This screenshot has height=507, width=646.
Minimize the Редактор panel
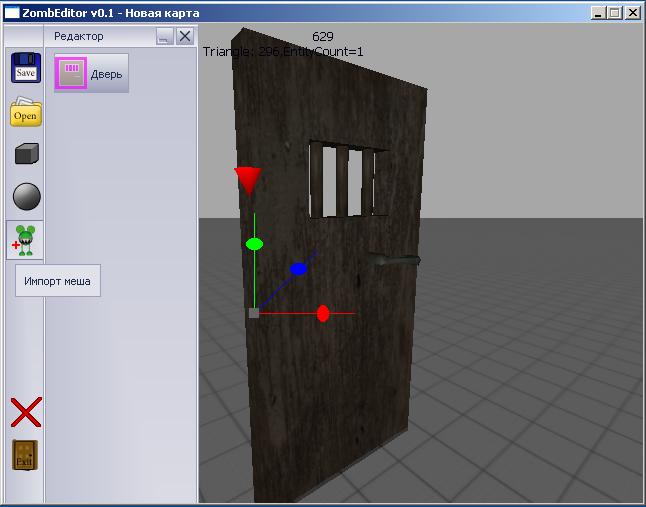(165, 36)
